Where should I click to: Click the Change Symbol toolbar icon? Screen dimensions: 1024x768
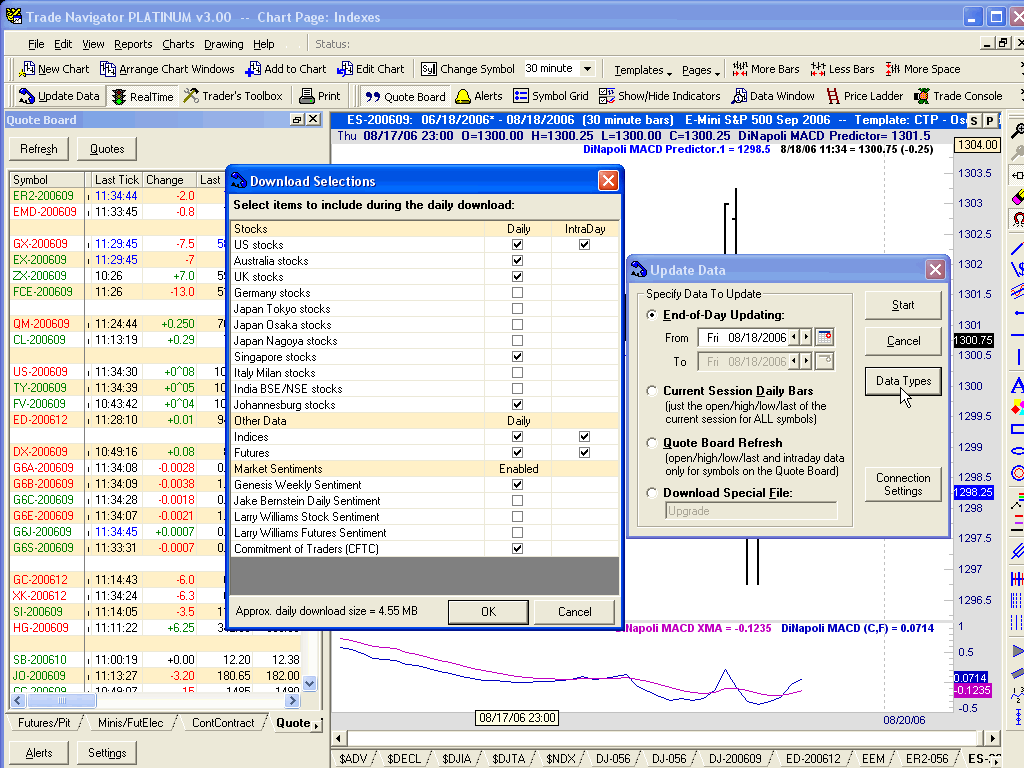468,69
